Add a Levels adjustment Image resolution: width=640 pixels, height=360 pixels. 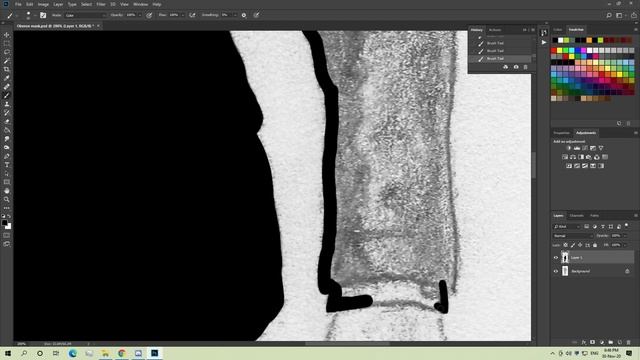(x=577, y=148)
